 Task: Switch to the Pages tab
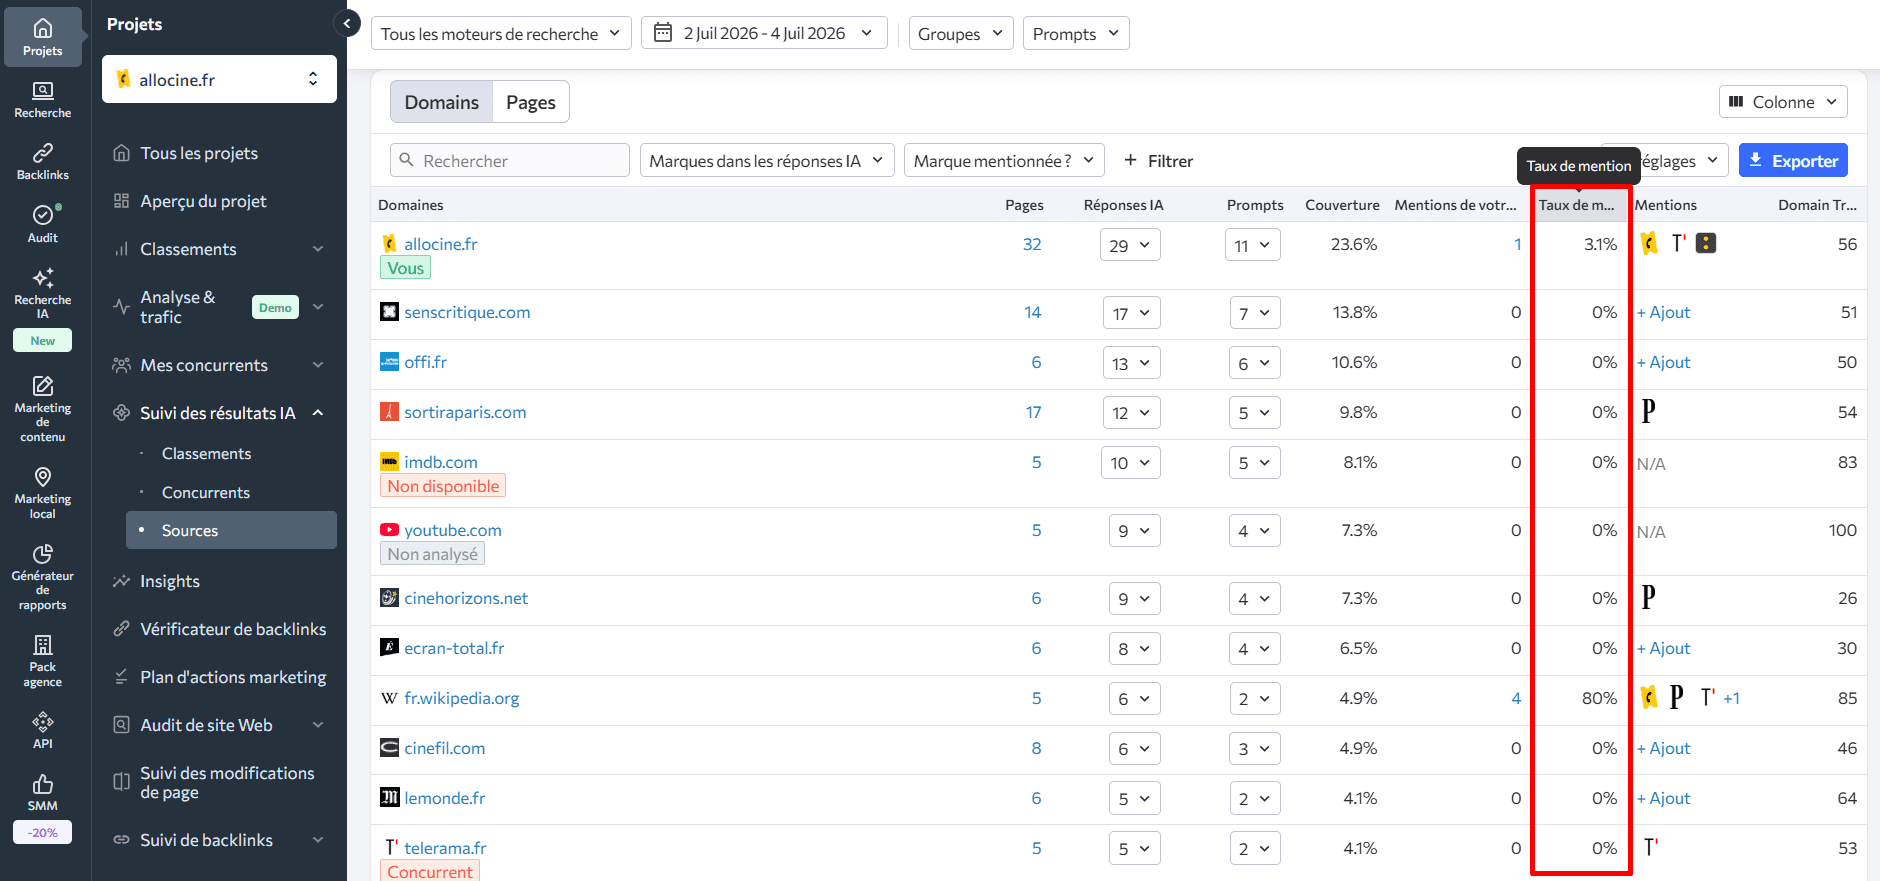point(530,102)
